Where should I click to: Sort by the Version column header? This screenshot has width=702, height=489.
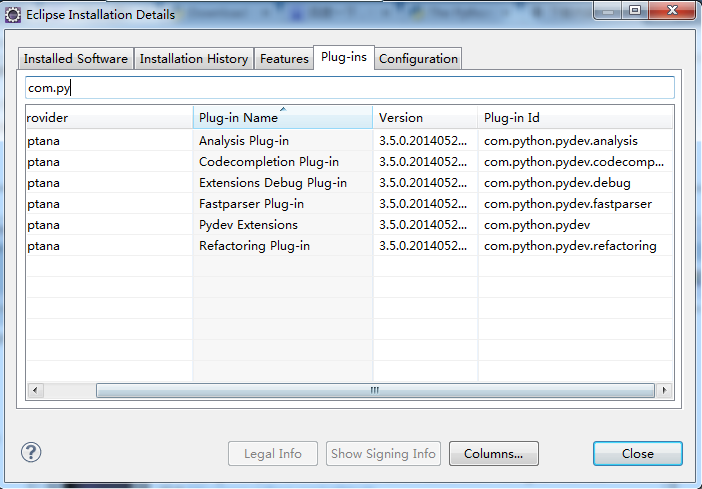425,118
